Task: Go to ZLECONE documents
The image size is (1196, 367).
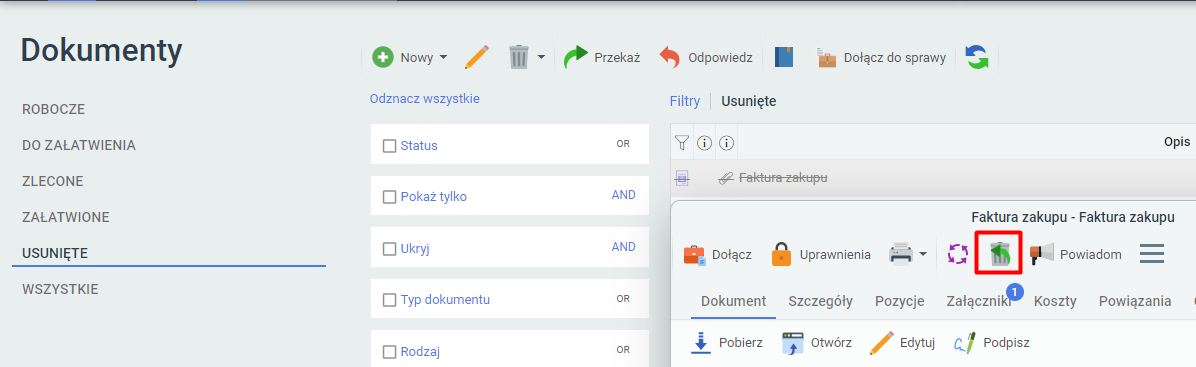Action: tap(53, 182)
